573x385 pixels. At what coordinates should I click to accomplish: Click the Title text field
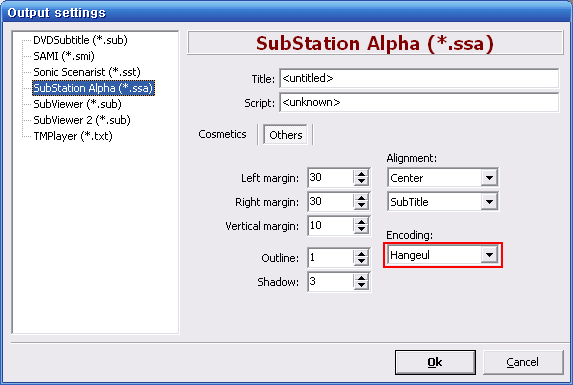click(419, 78)
